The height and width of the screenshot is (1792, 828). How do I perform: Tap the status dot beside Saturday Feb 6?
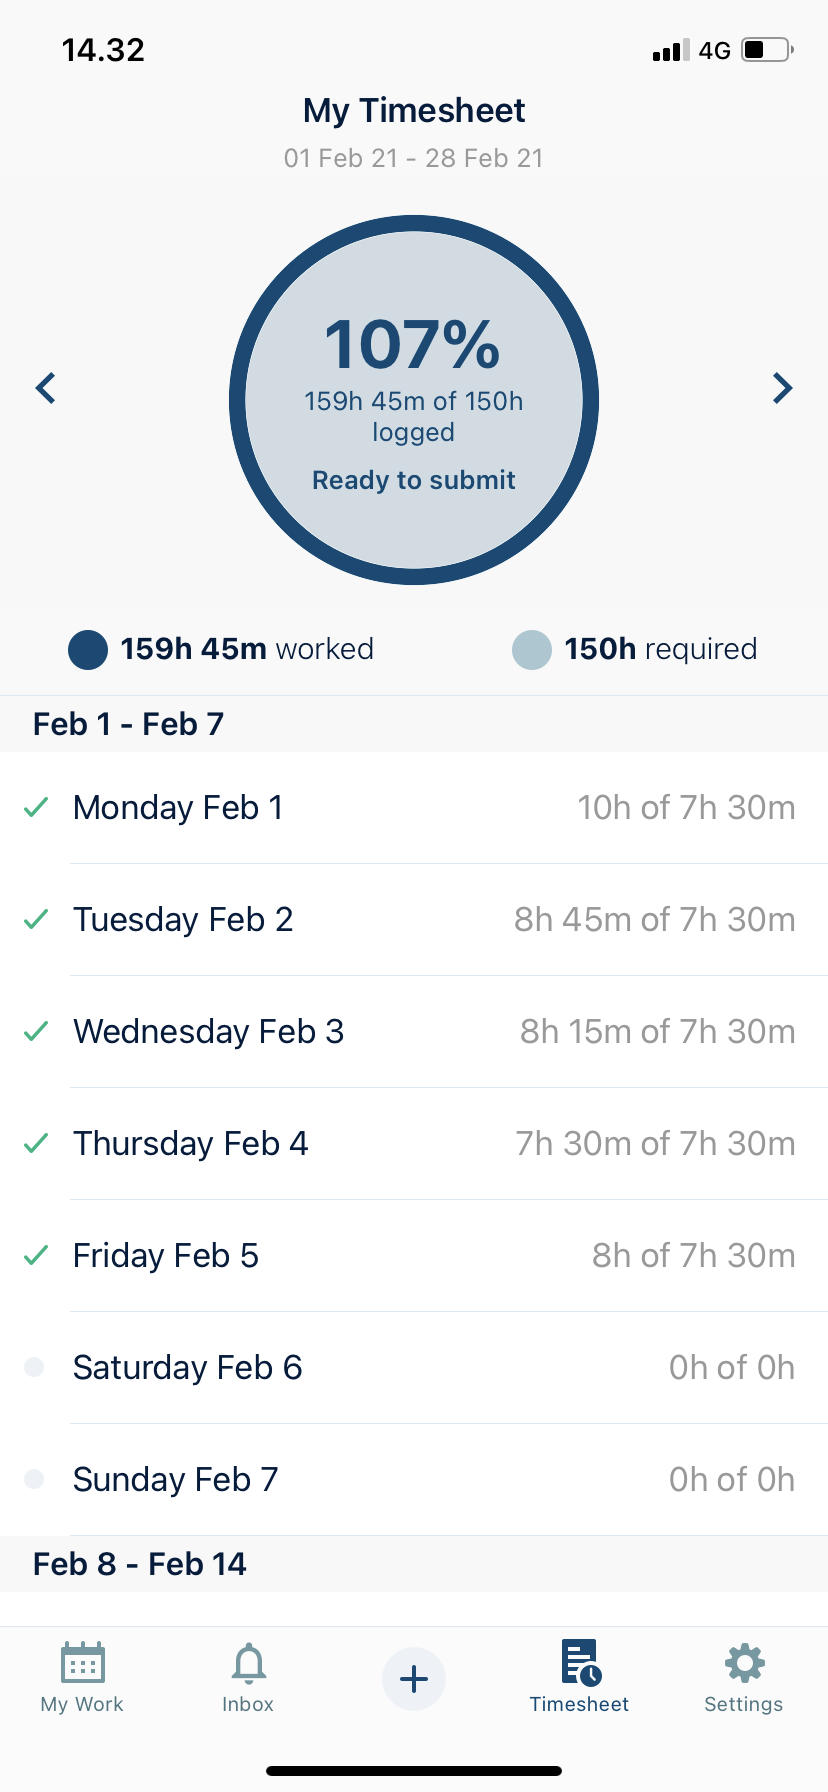pyautogui.click(x=34, y=1367)
